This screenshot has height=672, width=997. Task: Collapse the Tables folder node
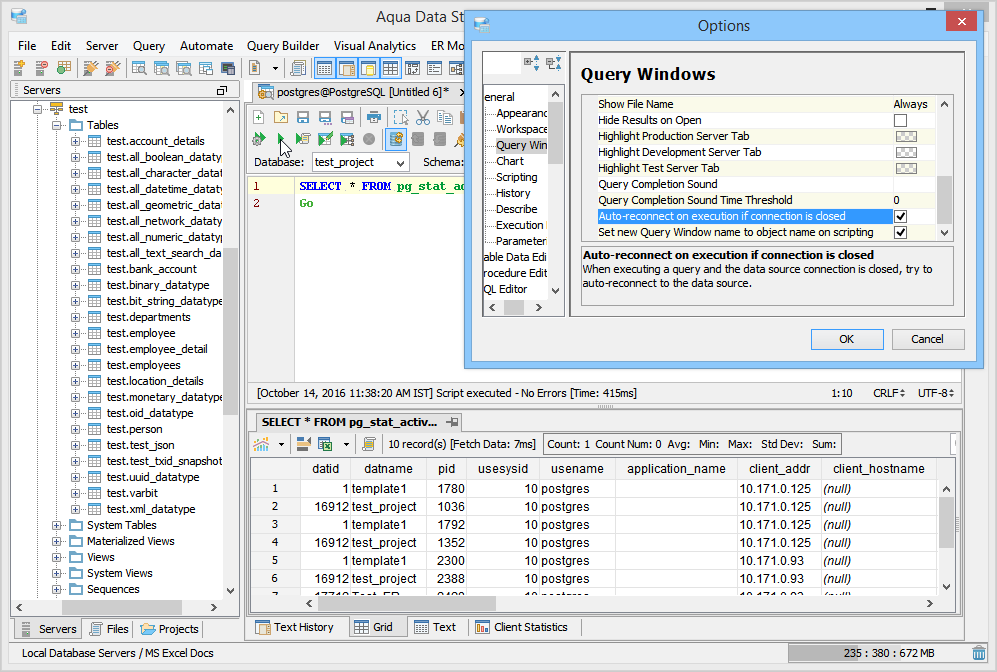pos(57,125)
